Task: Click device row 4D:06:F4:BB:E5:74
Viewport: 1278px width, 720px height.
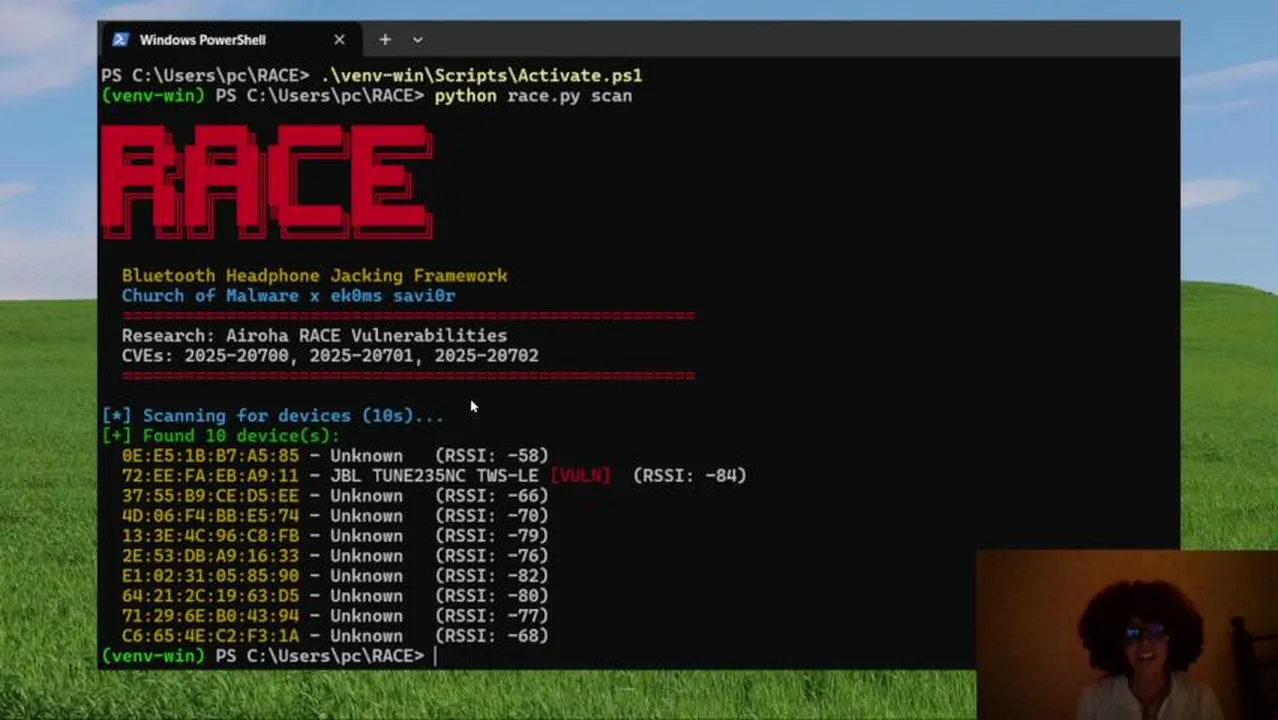Action: (335, 516)
